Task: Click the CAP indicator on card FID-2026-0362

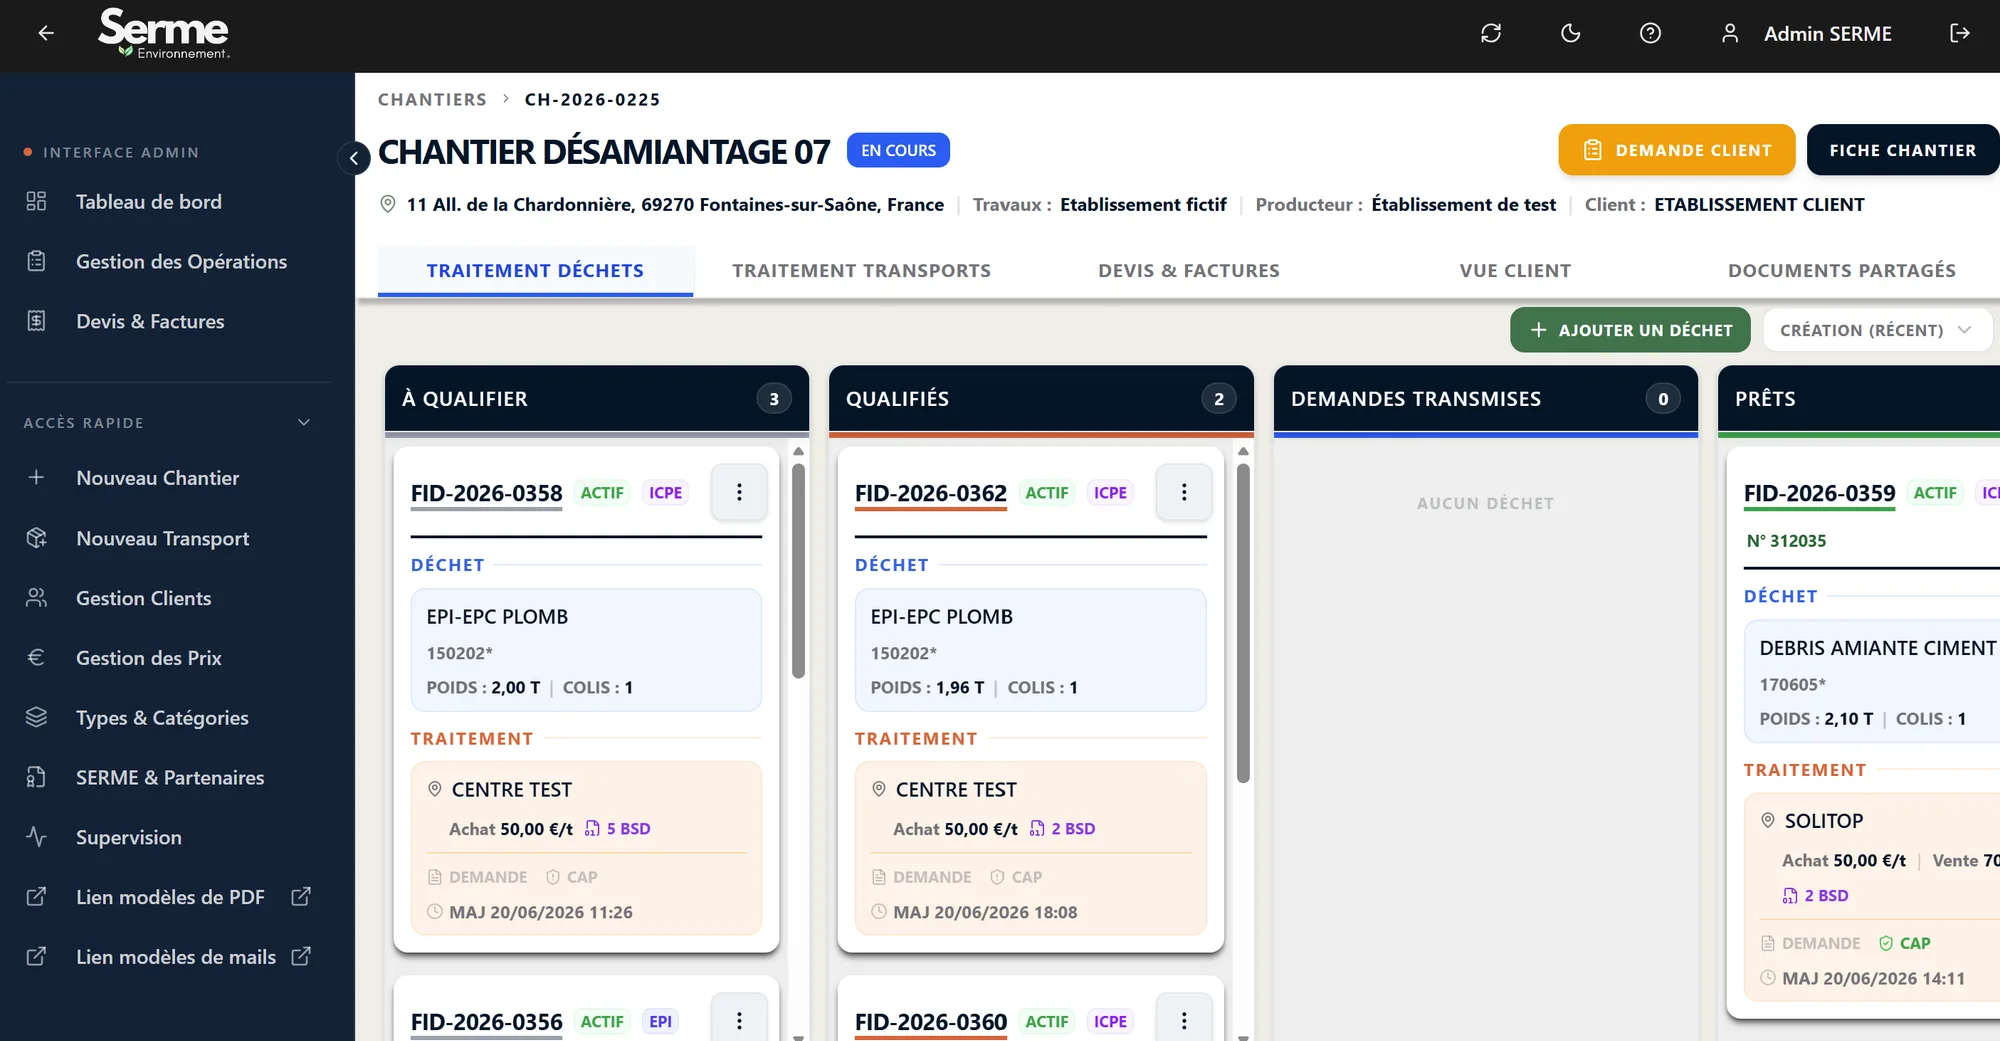Action: [x=1016, y=877]
